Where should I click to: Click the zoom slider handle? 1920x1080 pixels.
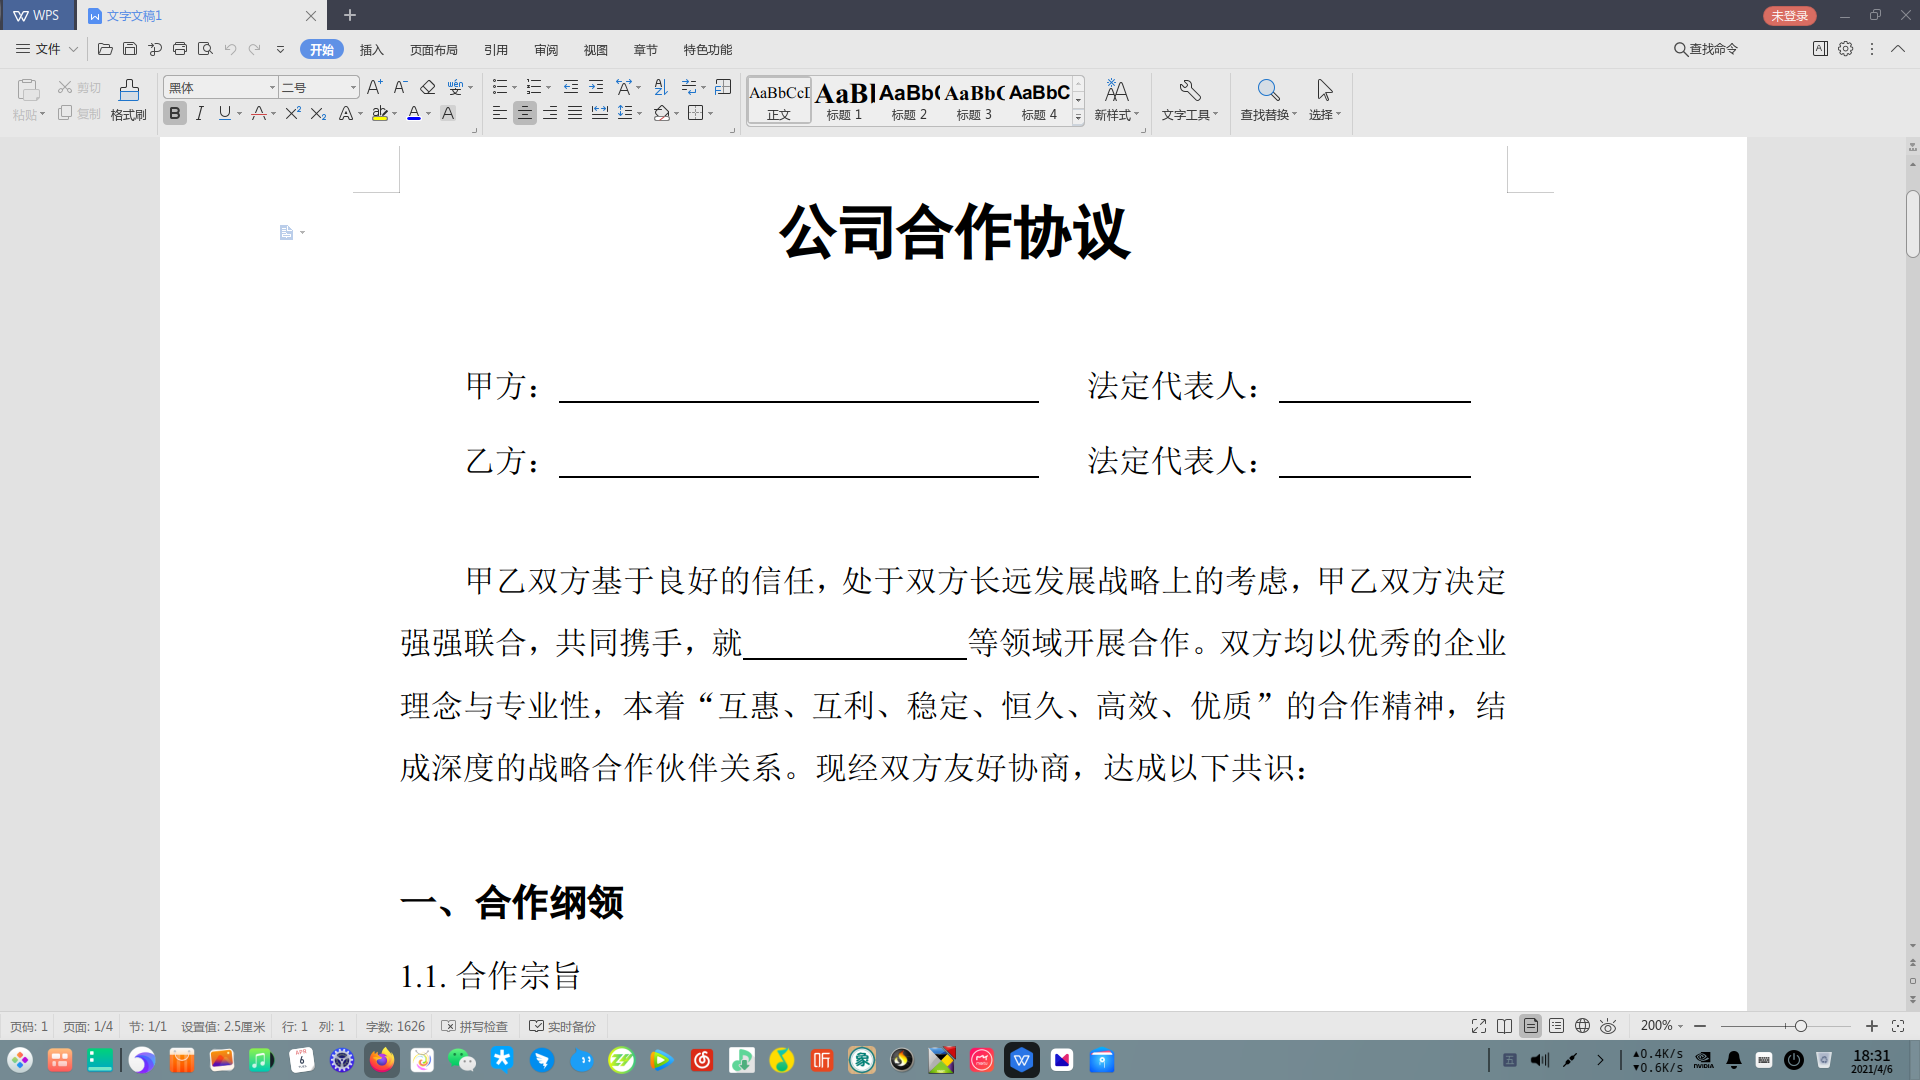point(1800,1027)
